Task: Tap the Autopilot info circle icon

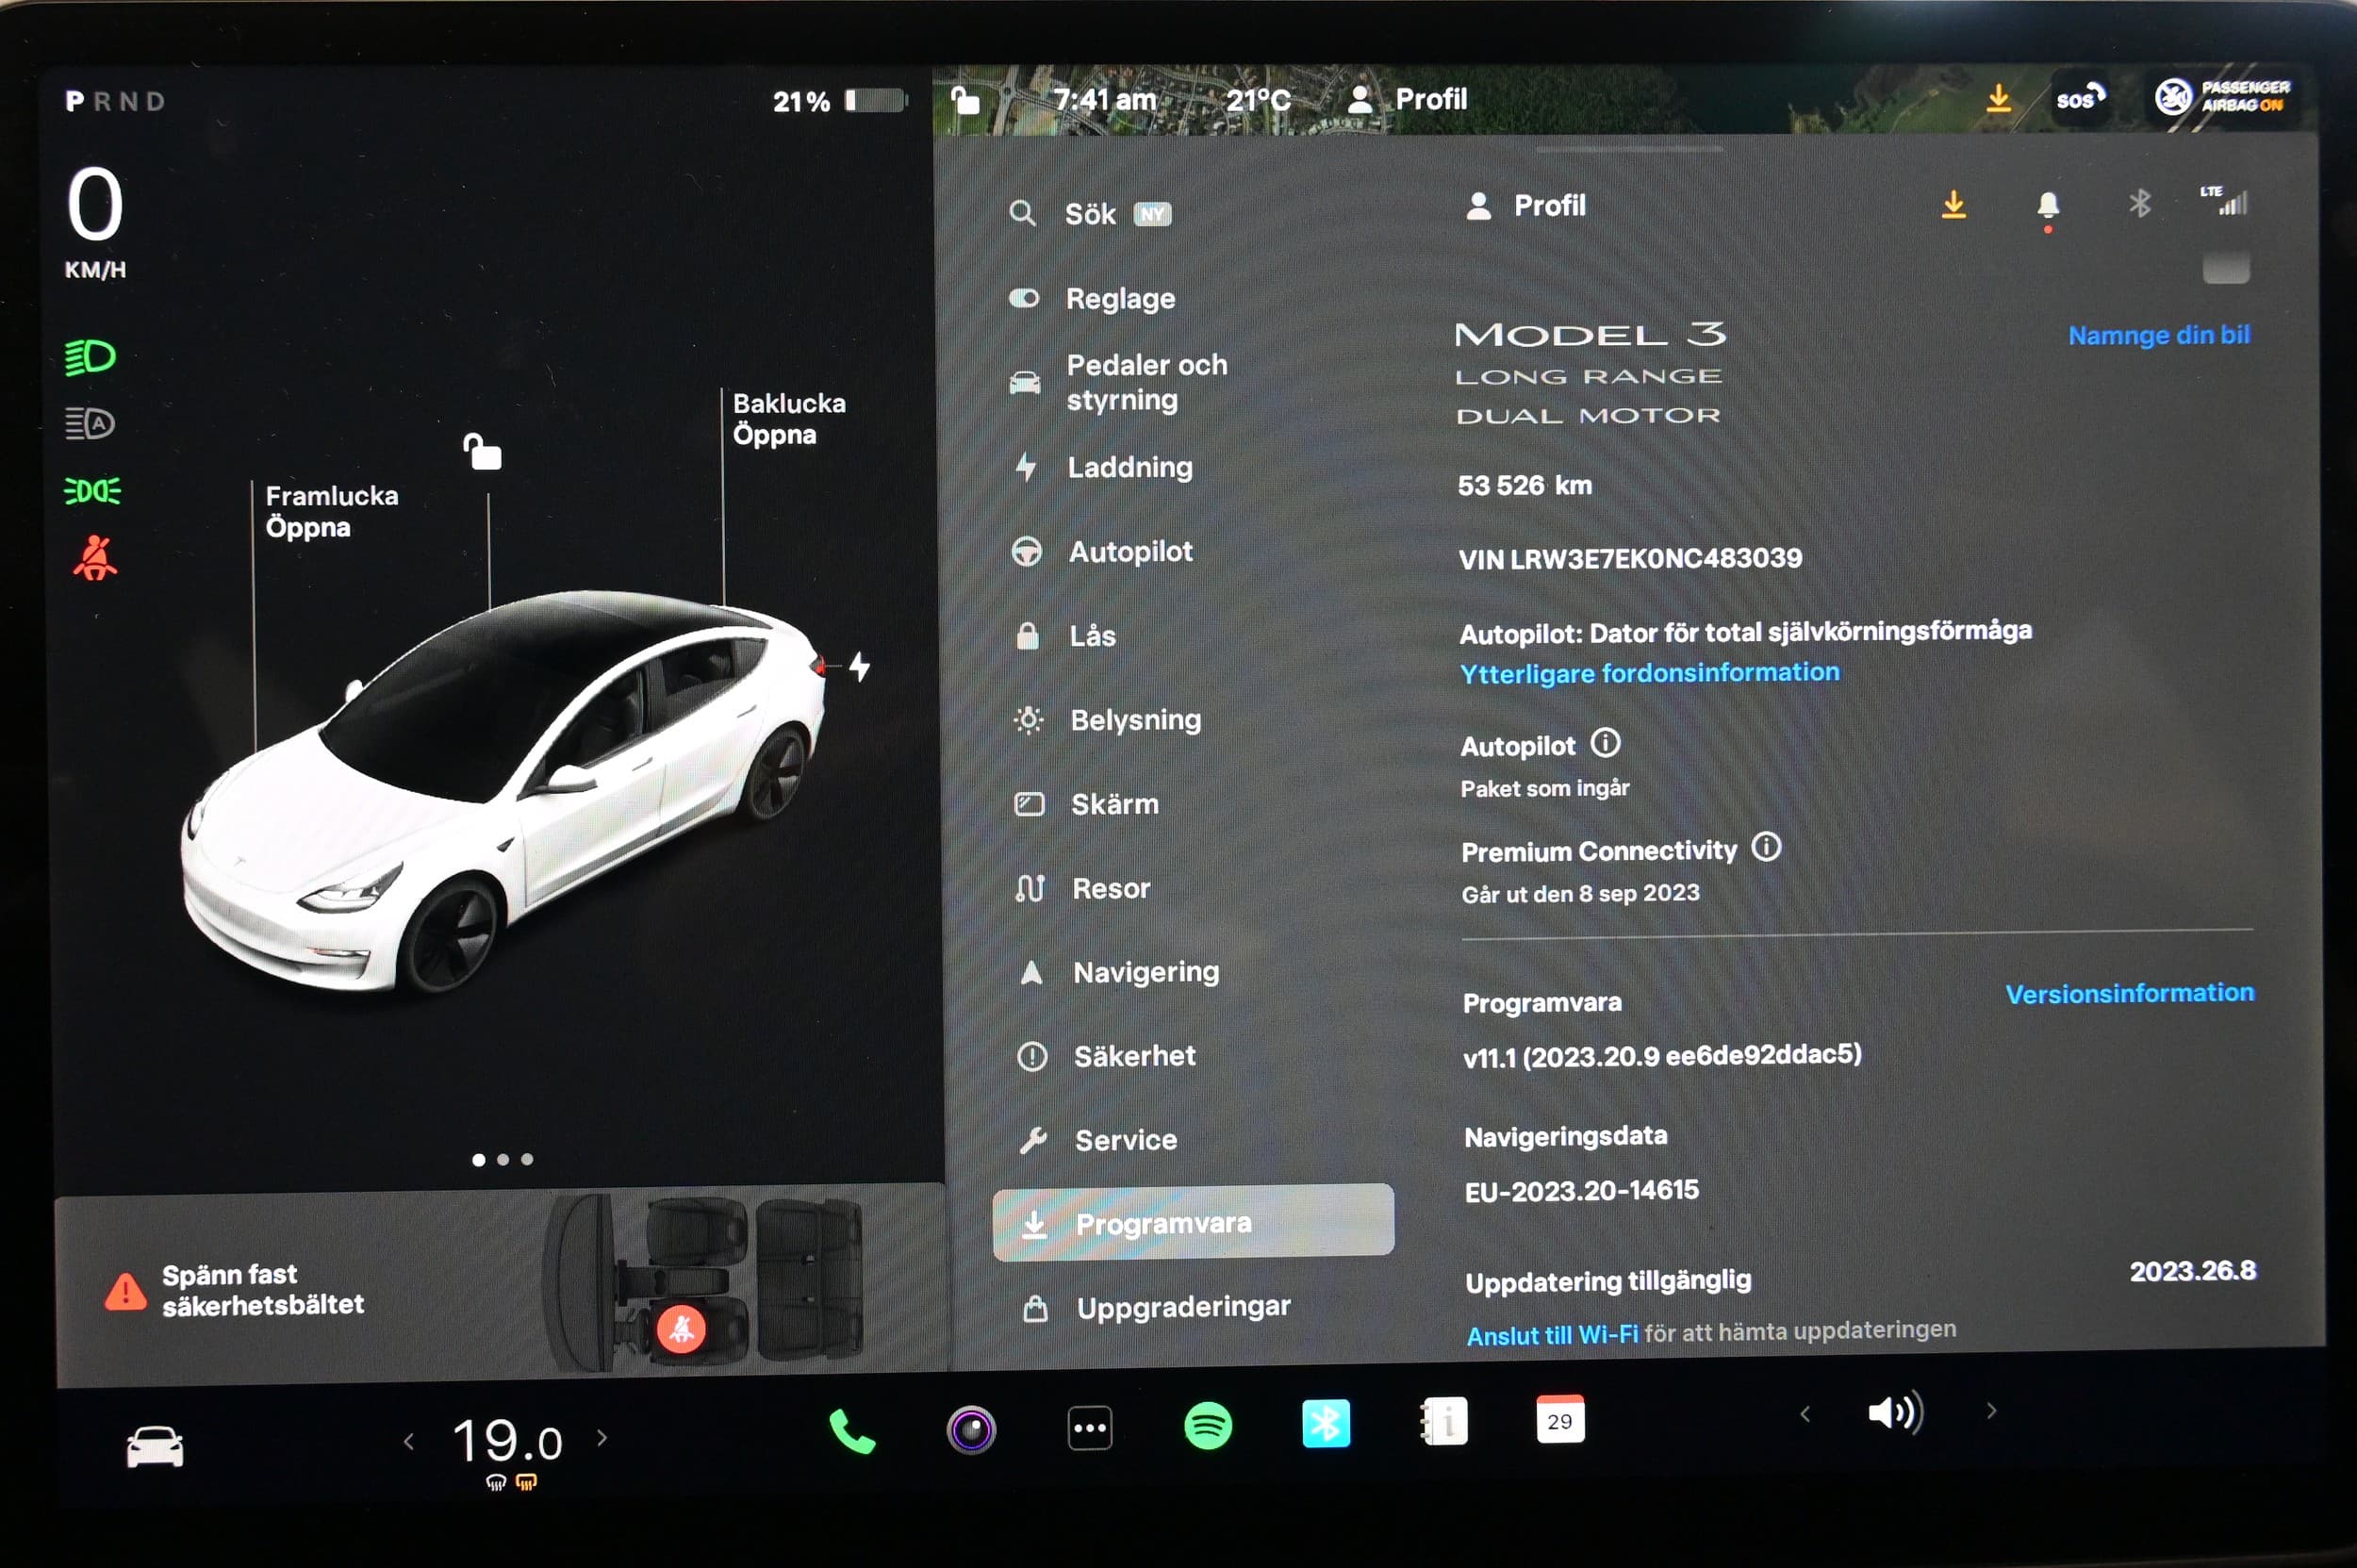Action: [x=1605, y=743]
